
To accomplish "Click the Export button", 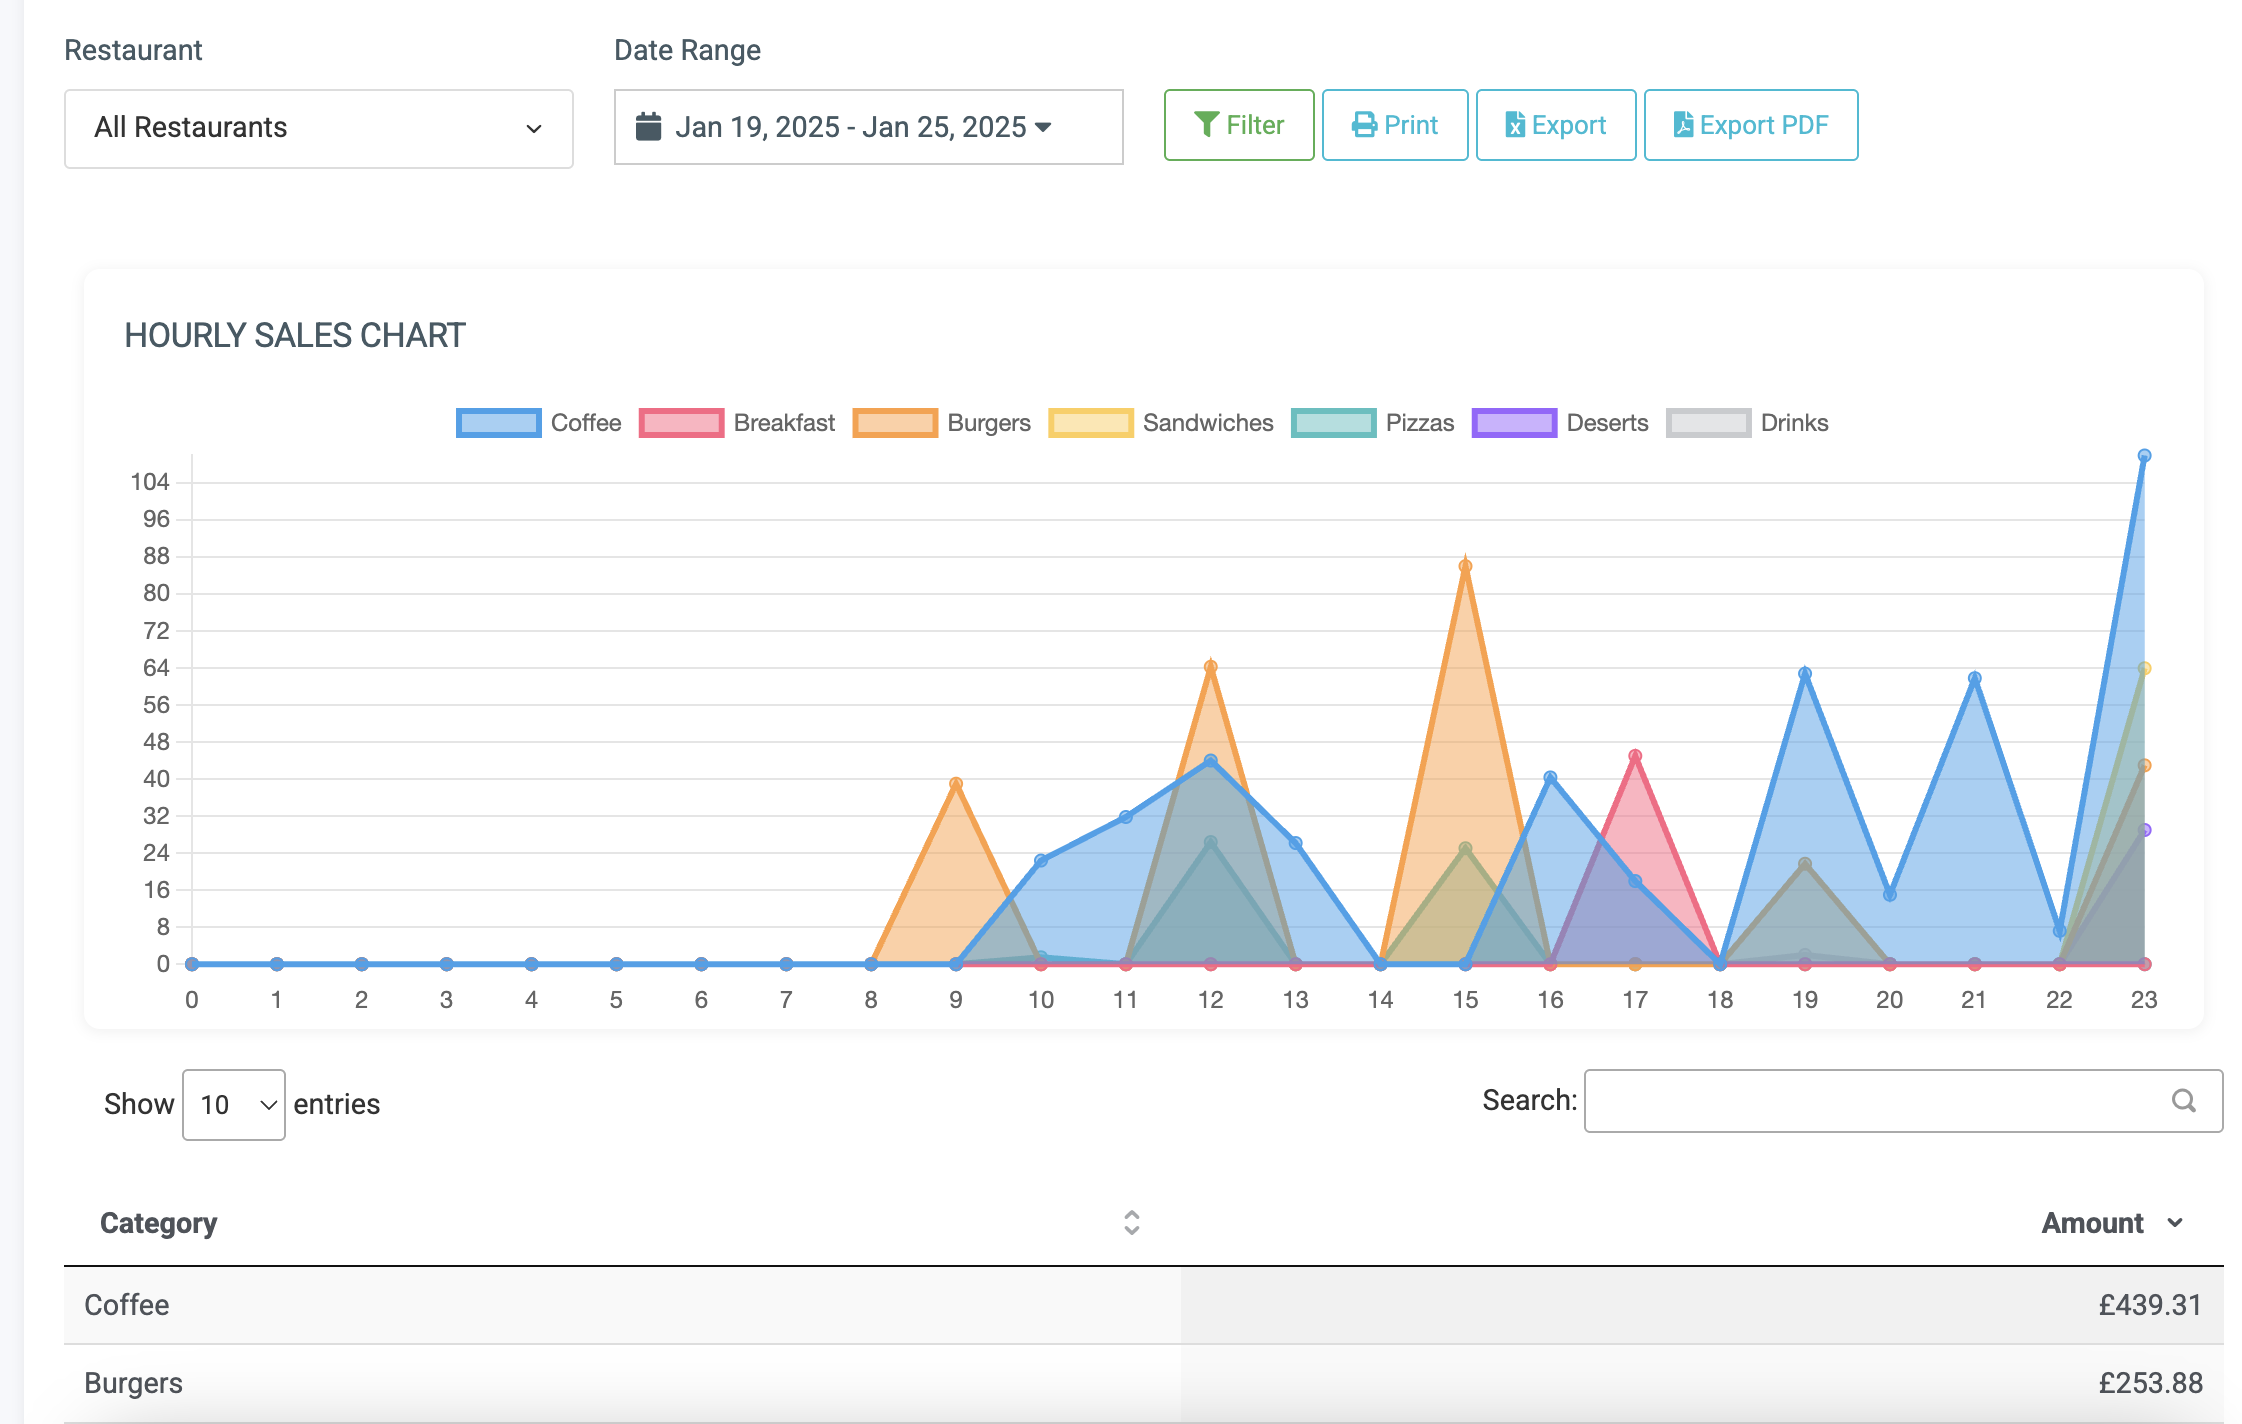I will (1555, 125).
